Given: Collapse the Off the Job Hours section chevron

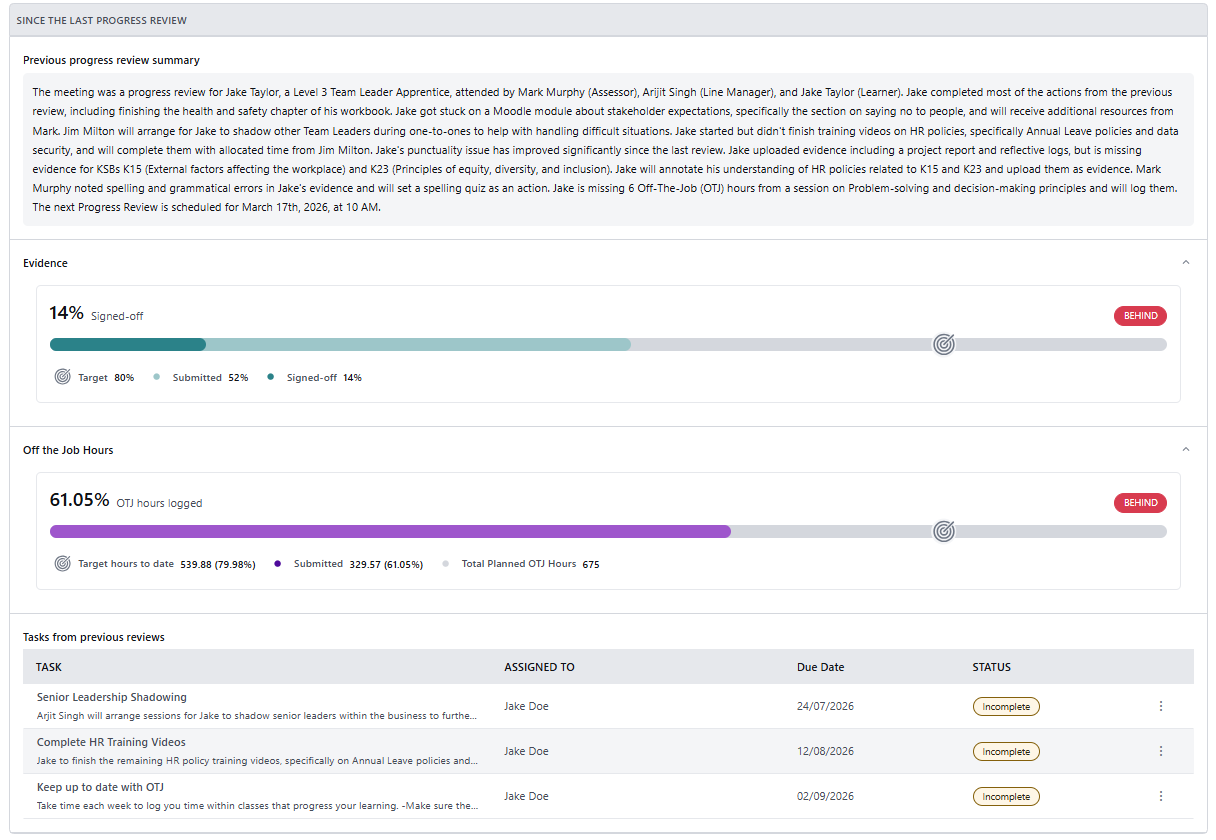Looking at the screenshot, I should (x=1186, y=450).
